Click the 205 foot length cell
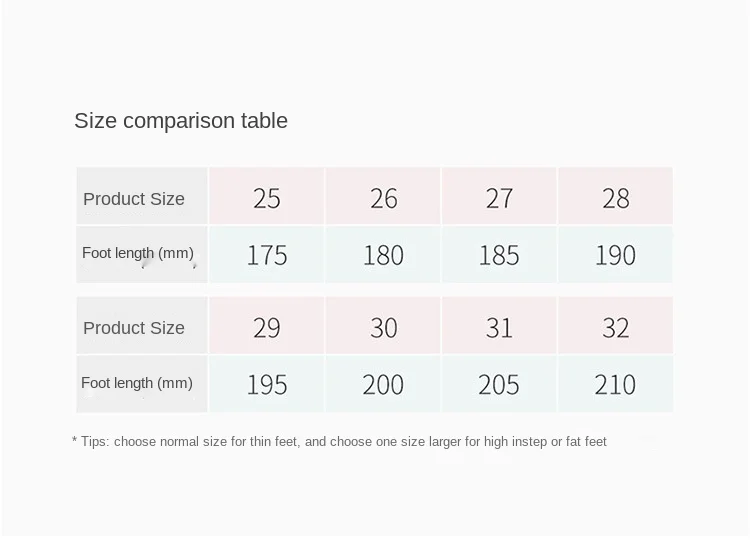This screenshot has width=750, height=547. click(x=499, y=384)
